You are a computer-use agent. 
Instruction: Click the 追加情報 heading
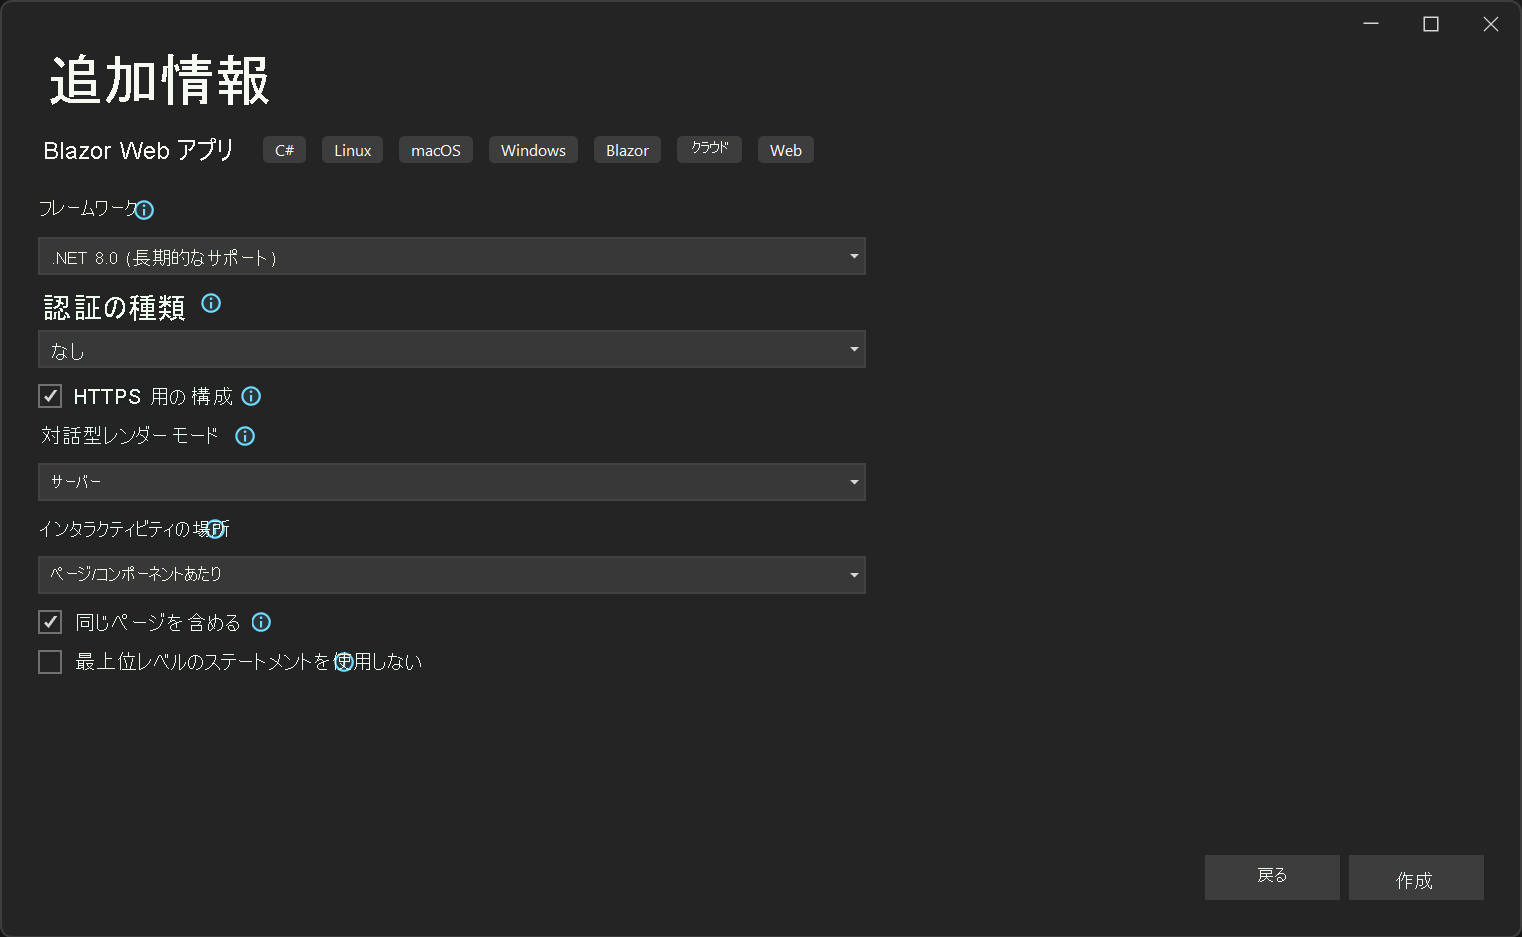(160, 81)
